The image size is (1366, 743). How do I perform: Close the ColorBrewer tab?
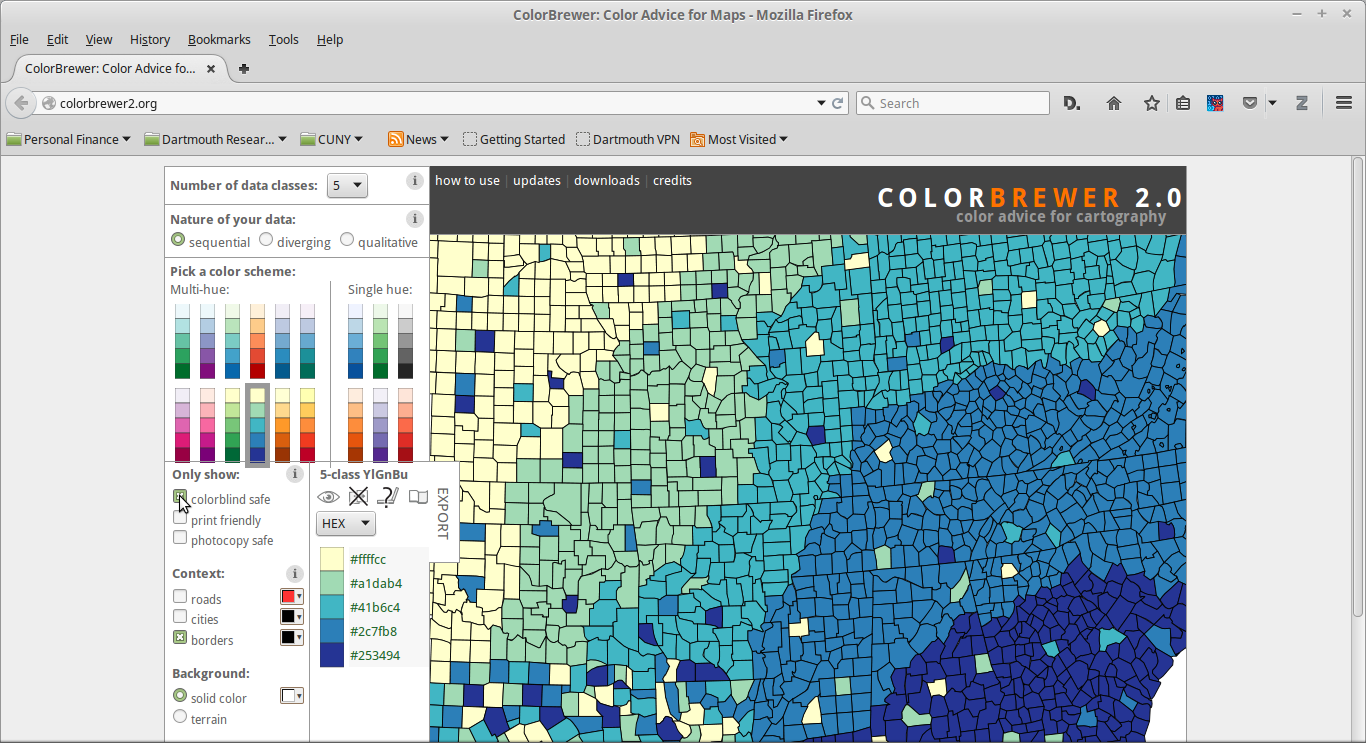211,69
